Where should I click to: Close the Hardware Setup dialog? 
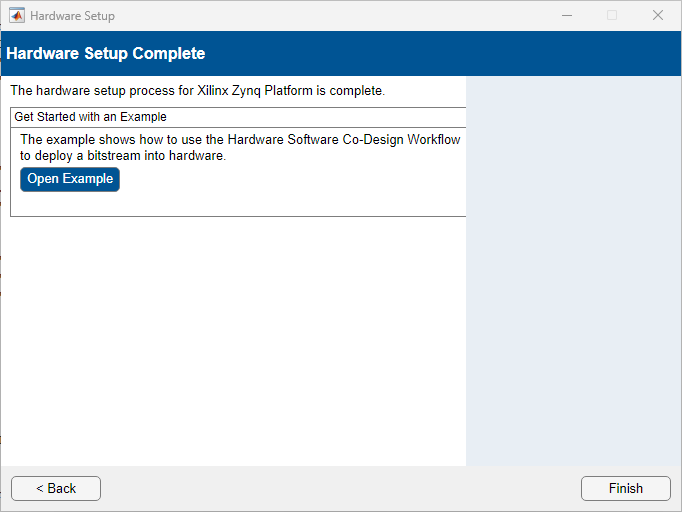click(x=658, y=16)
